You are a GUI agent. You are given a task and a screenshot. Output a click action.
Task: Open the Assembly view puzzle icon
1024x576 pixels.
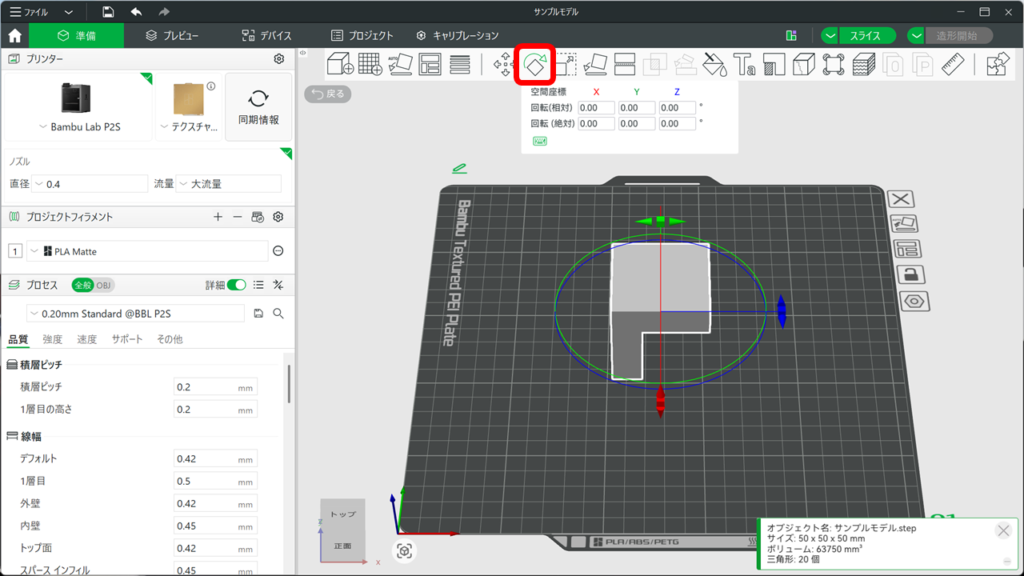(x=997, y=65)
